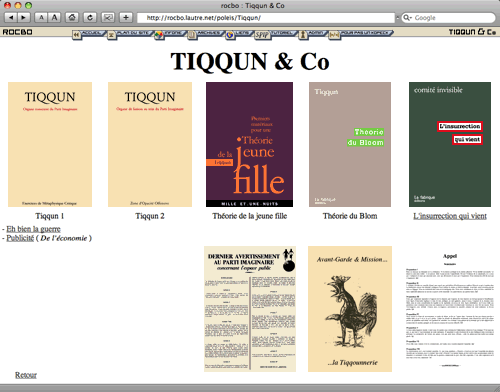500x392 pixels.
Task: Click the Accueil rewind icon in site nav
Action: tap(77, 35)
